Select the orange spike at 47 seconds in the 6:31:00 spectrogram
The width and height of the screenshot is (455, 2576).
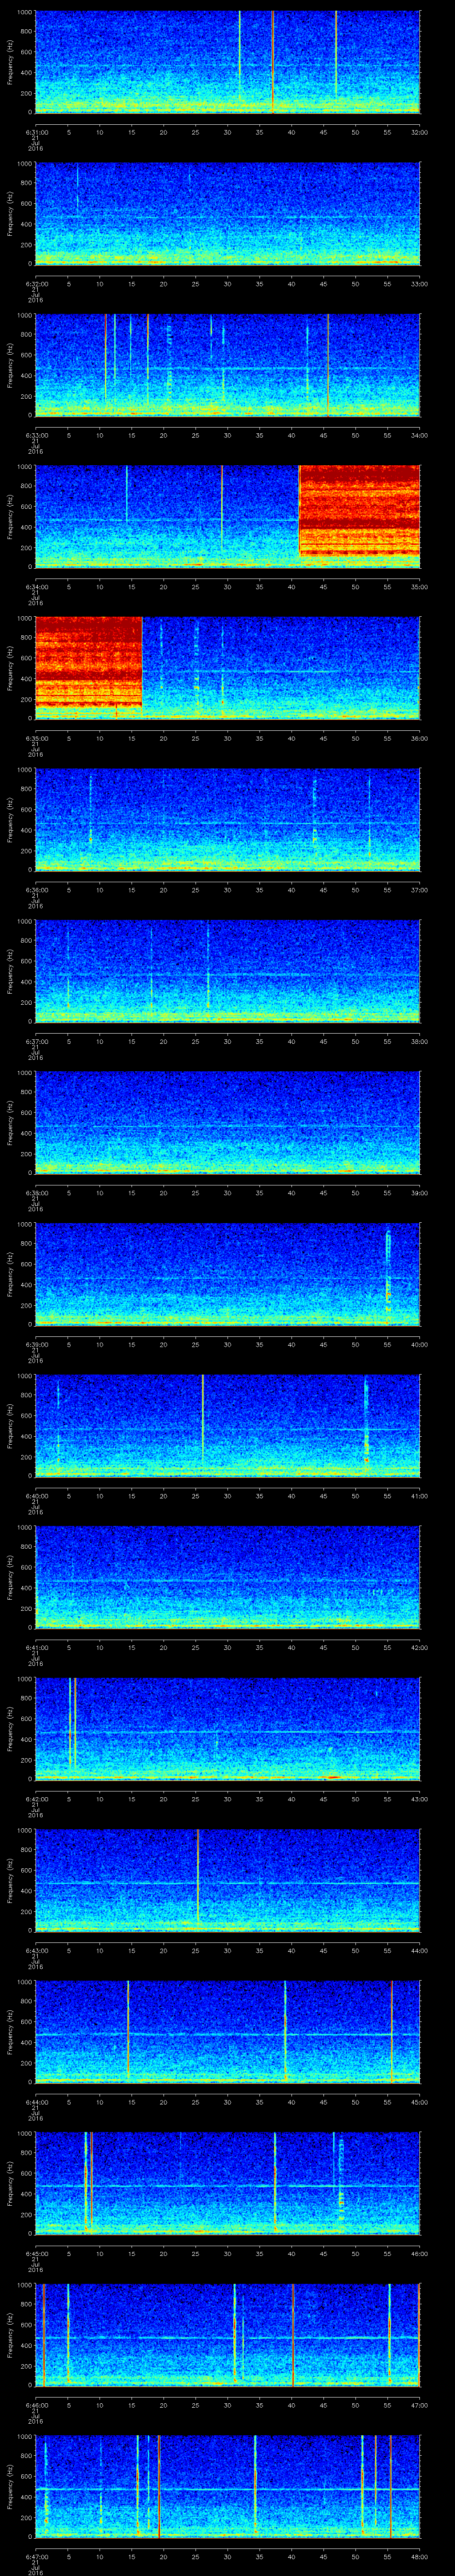click(336, 55)
